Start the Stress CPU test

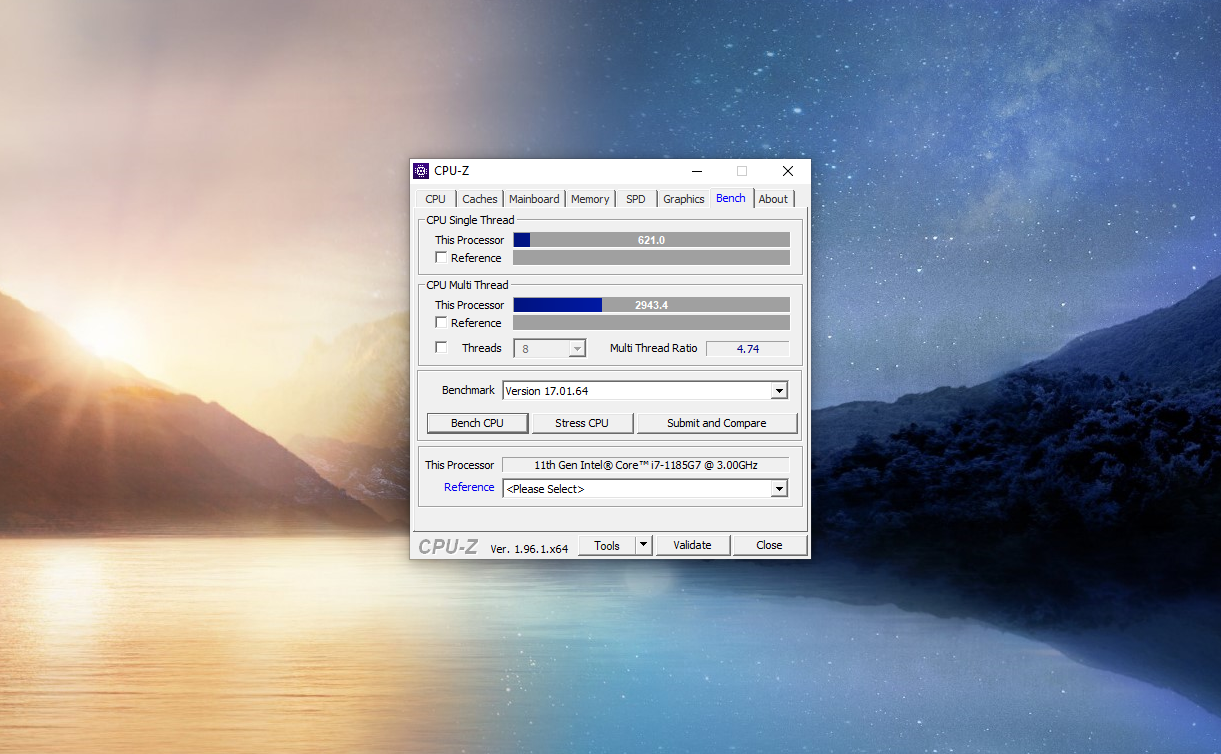coord(582,423)
